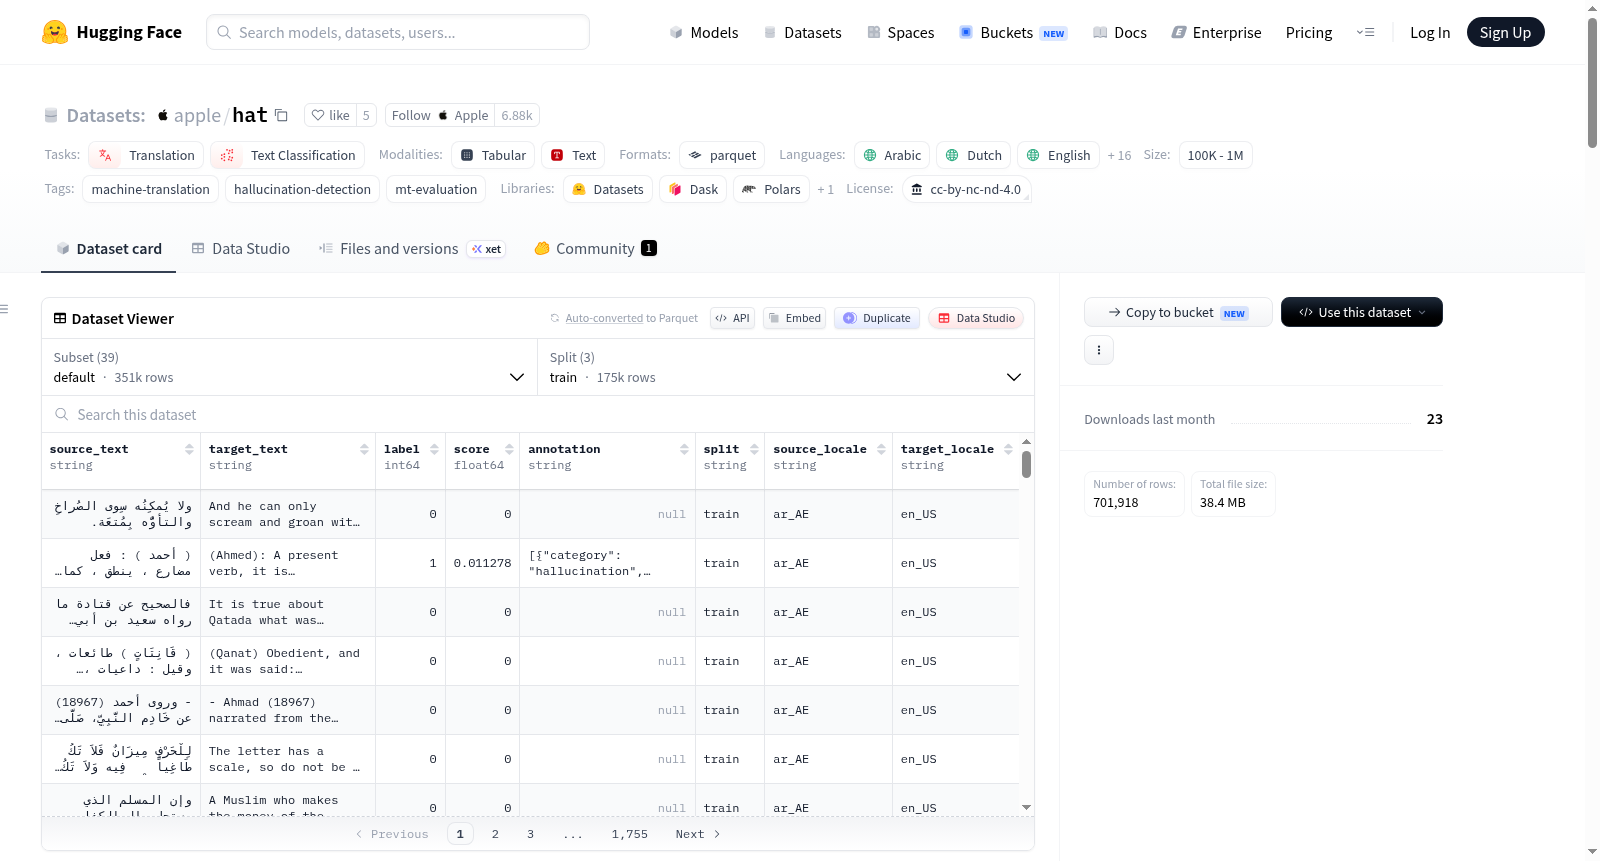Show the additional +16 languages
The image size is (1600, 861).
pyautogui.click(x=1119, y=155)
